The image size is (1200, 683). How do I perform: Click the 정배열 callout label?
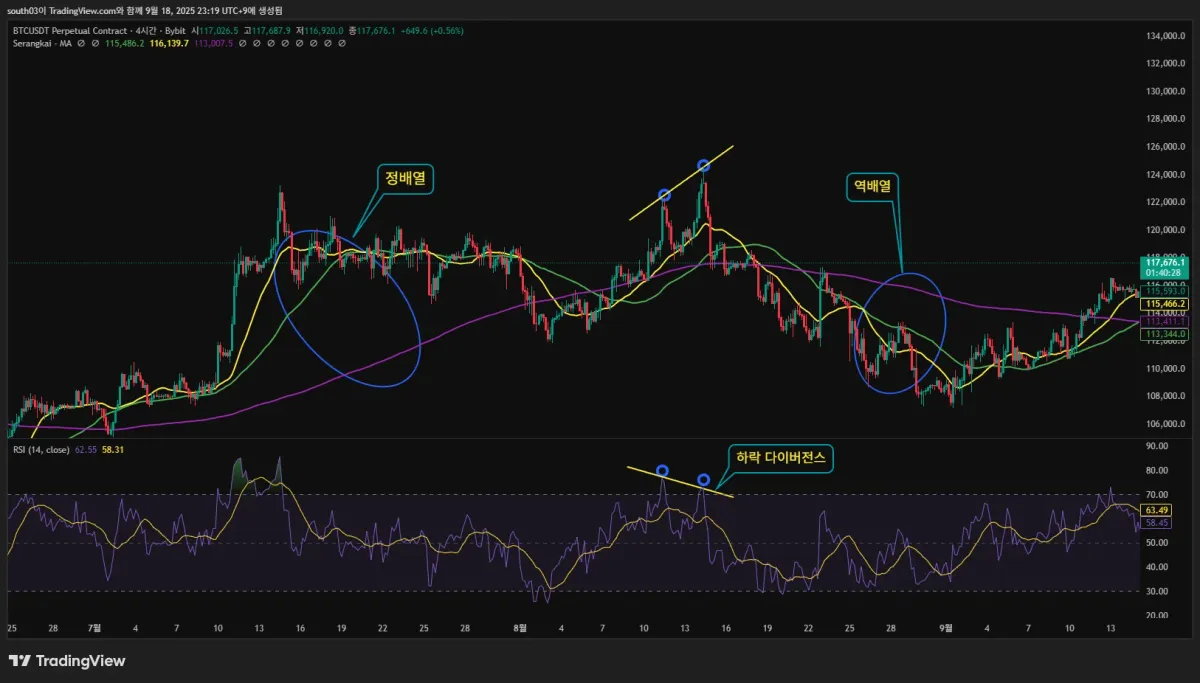pos(405,178)
